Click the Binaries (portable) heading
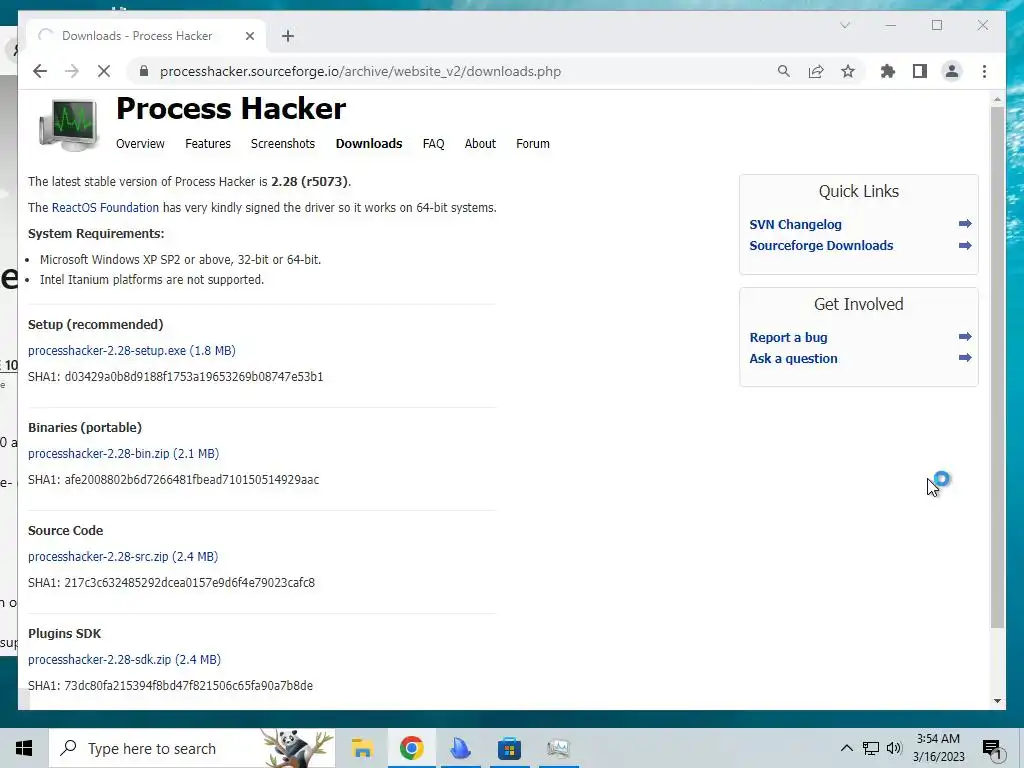 85,428
